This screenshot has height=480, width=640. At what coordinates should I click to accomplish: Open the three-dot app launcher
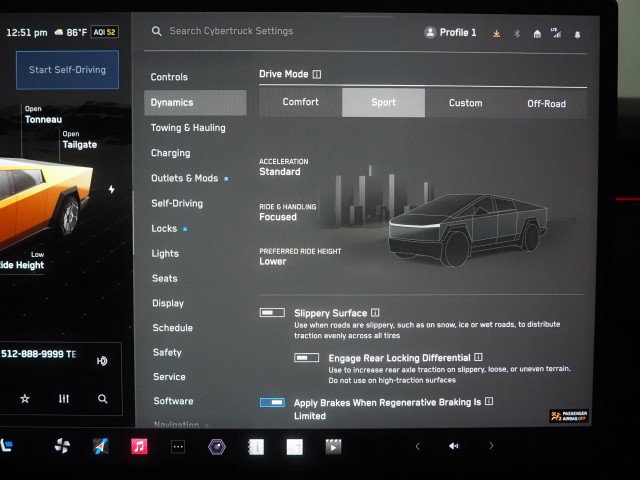178,447
